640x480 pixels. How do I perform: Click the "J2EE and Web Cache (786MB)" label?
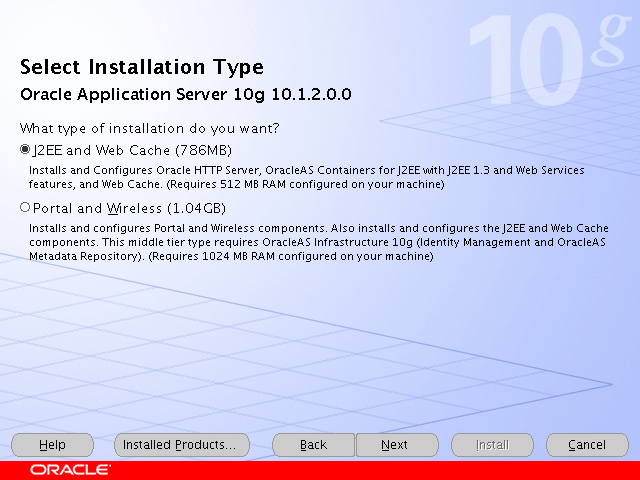132,150
